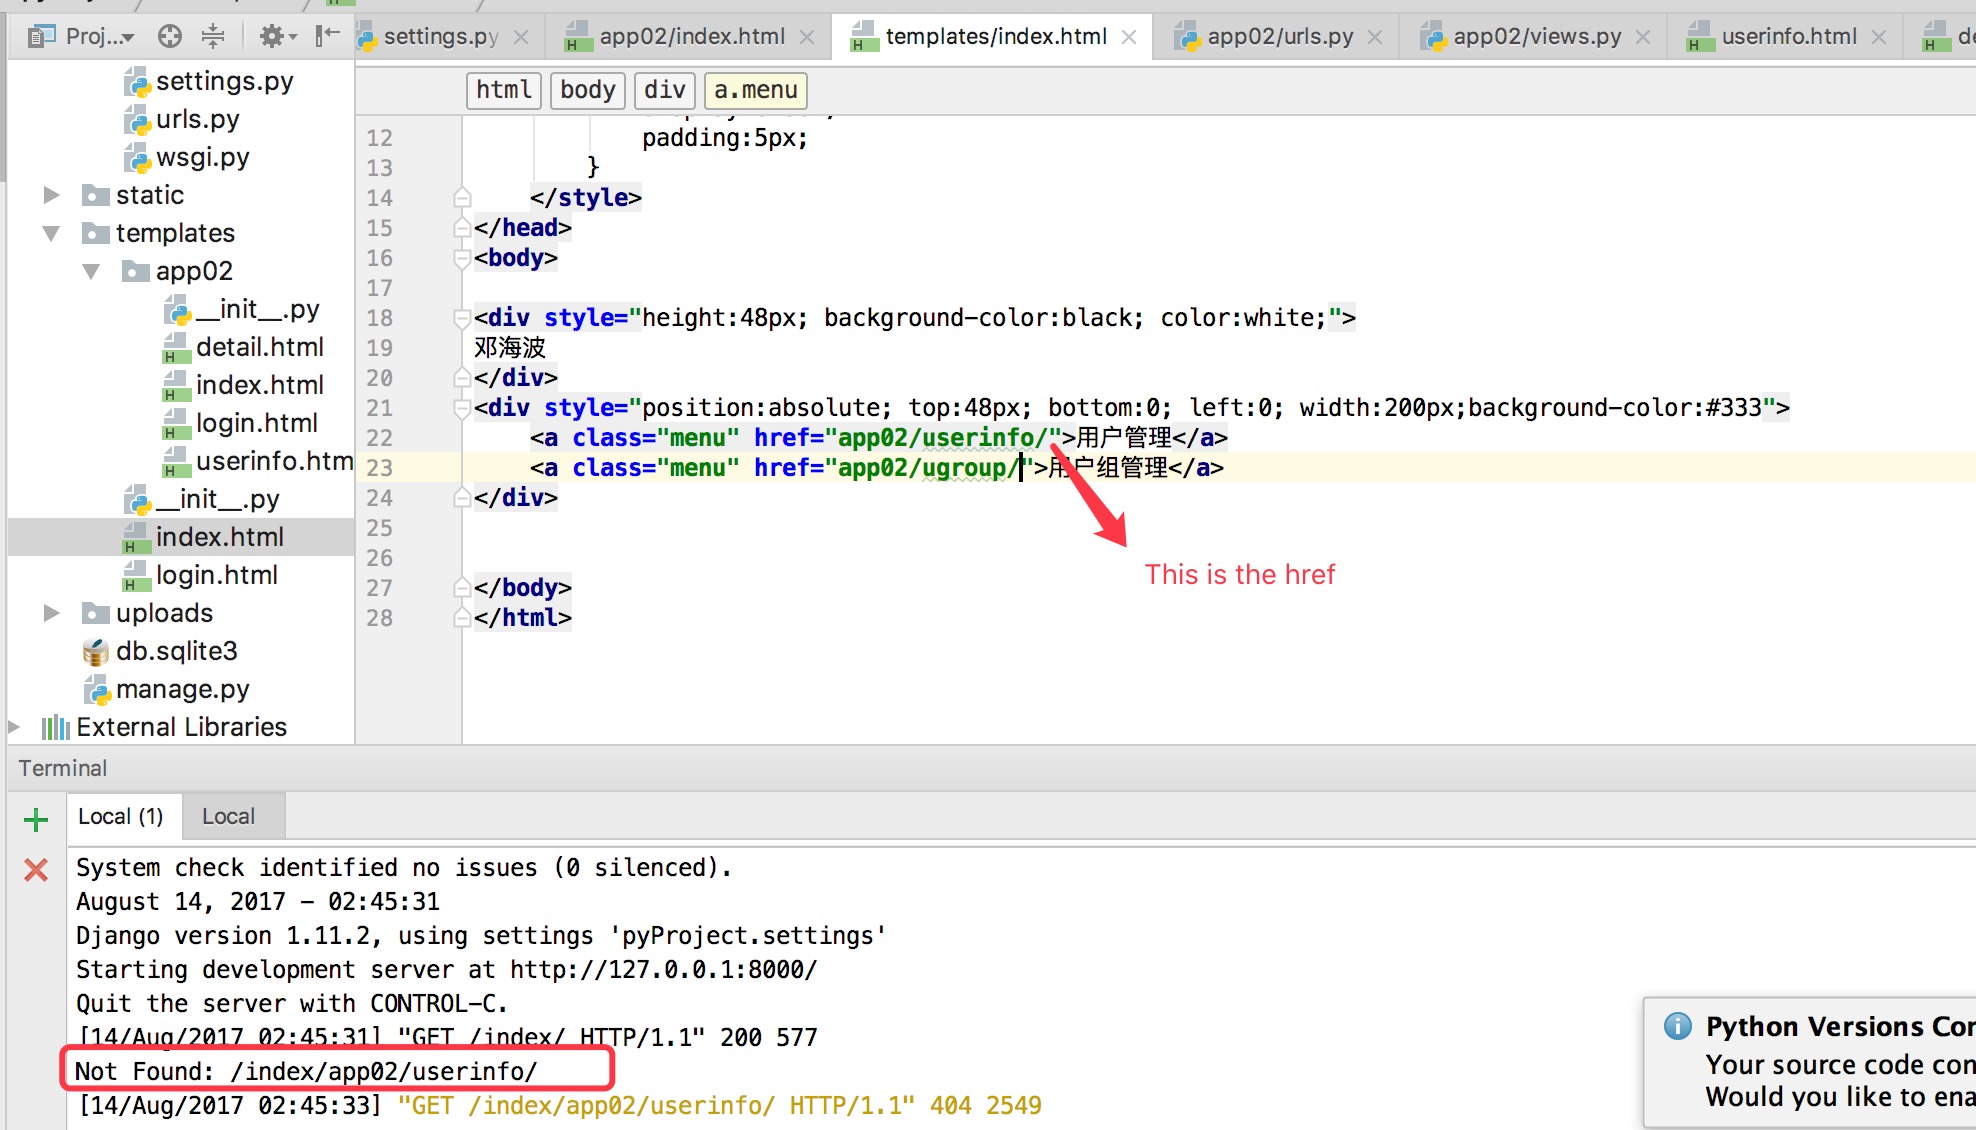Collapse the body code fold at line 16
Screen dimensions: 1976x1130
click(x=461, y=258)
